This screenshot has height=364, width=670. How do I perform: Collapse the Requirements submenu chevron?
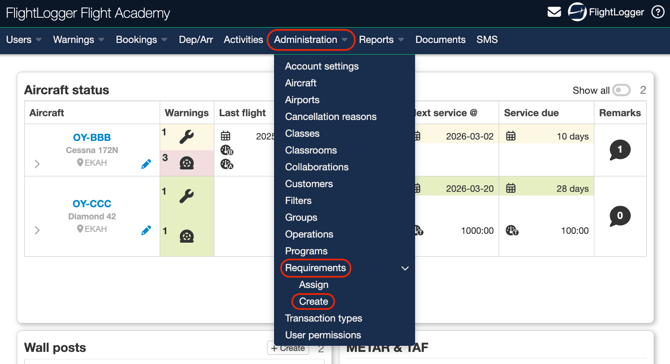click(x=405, y=268)
